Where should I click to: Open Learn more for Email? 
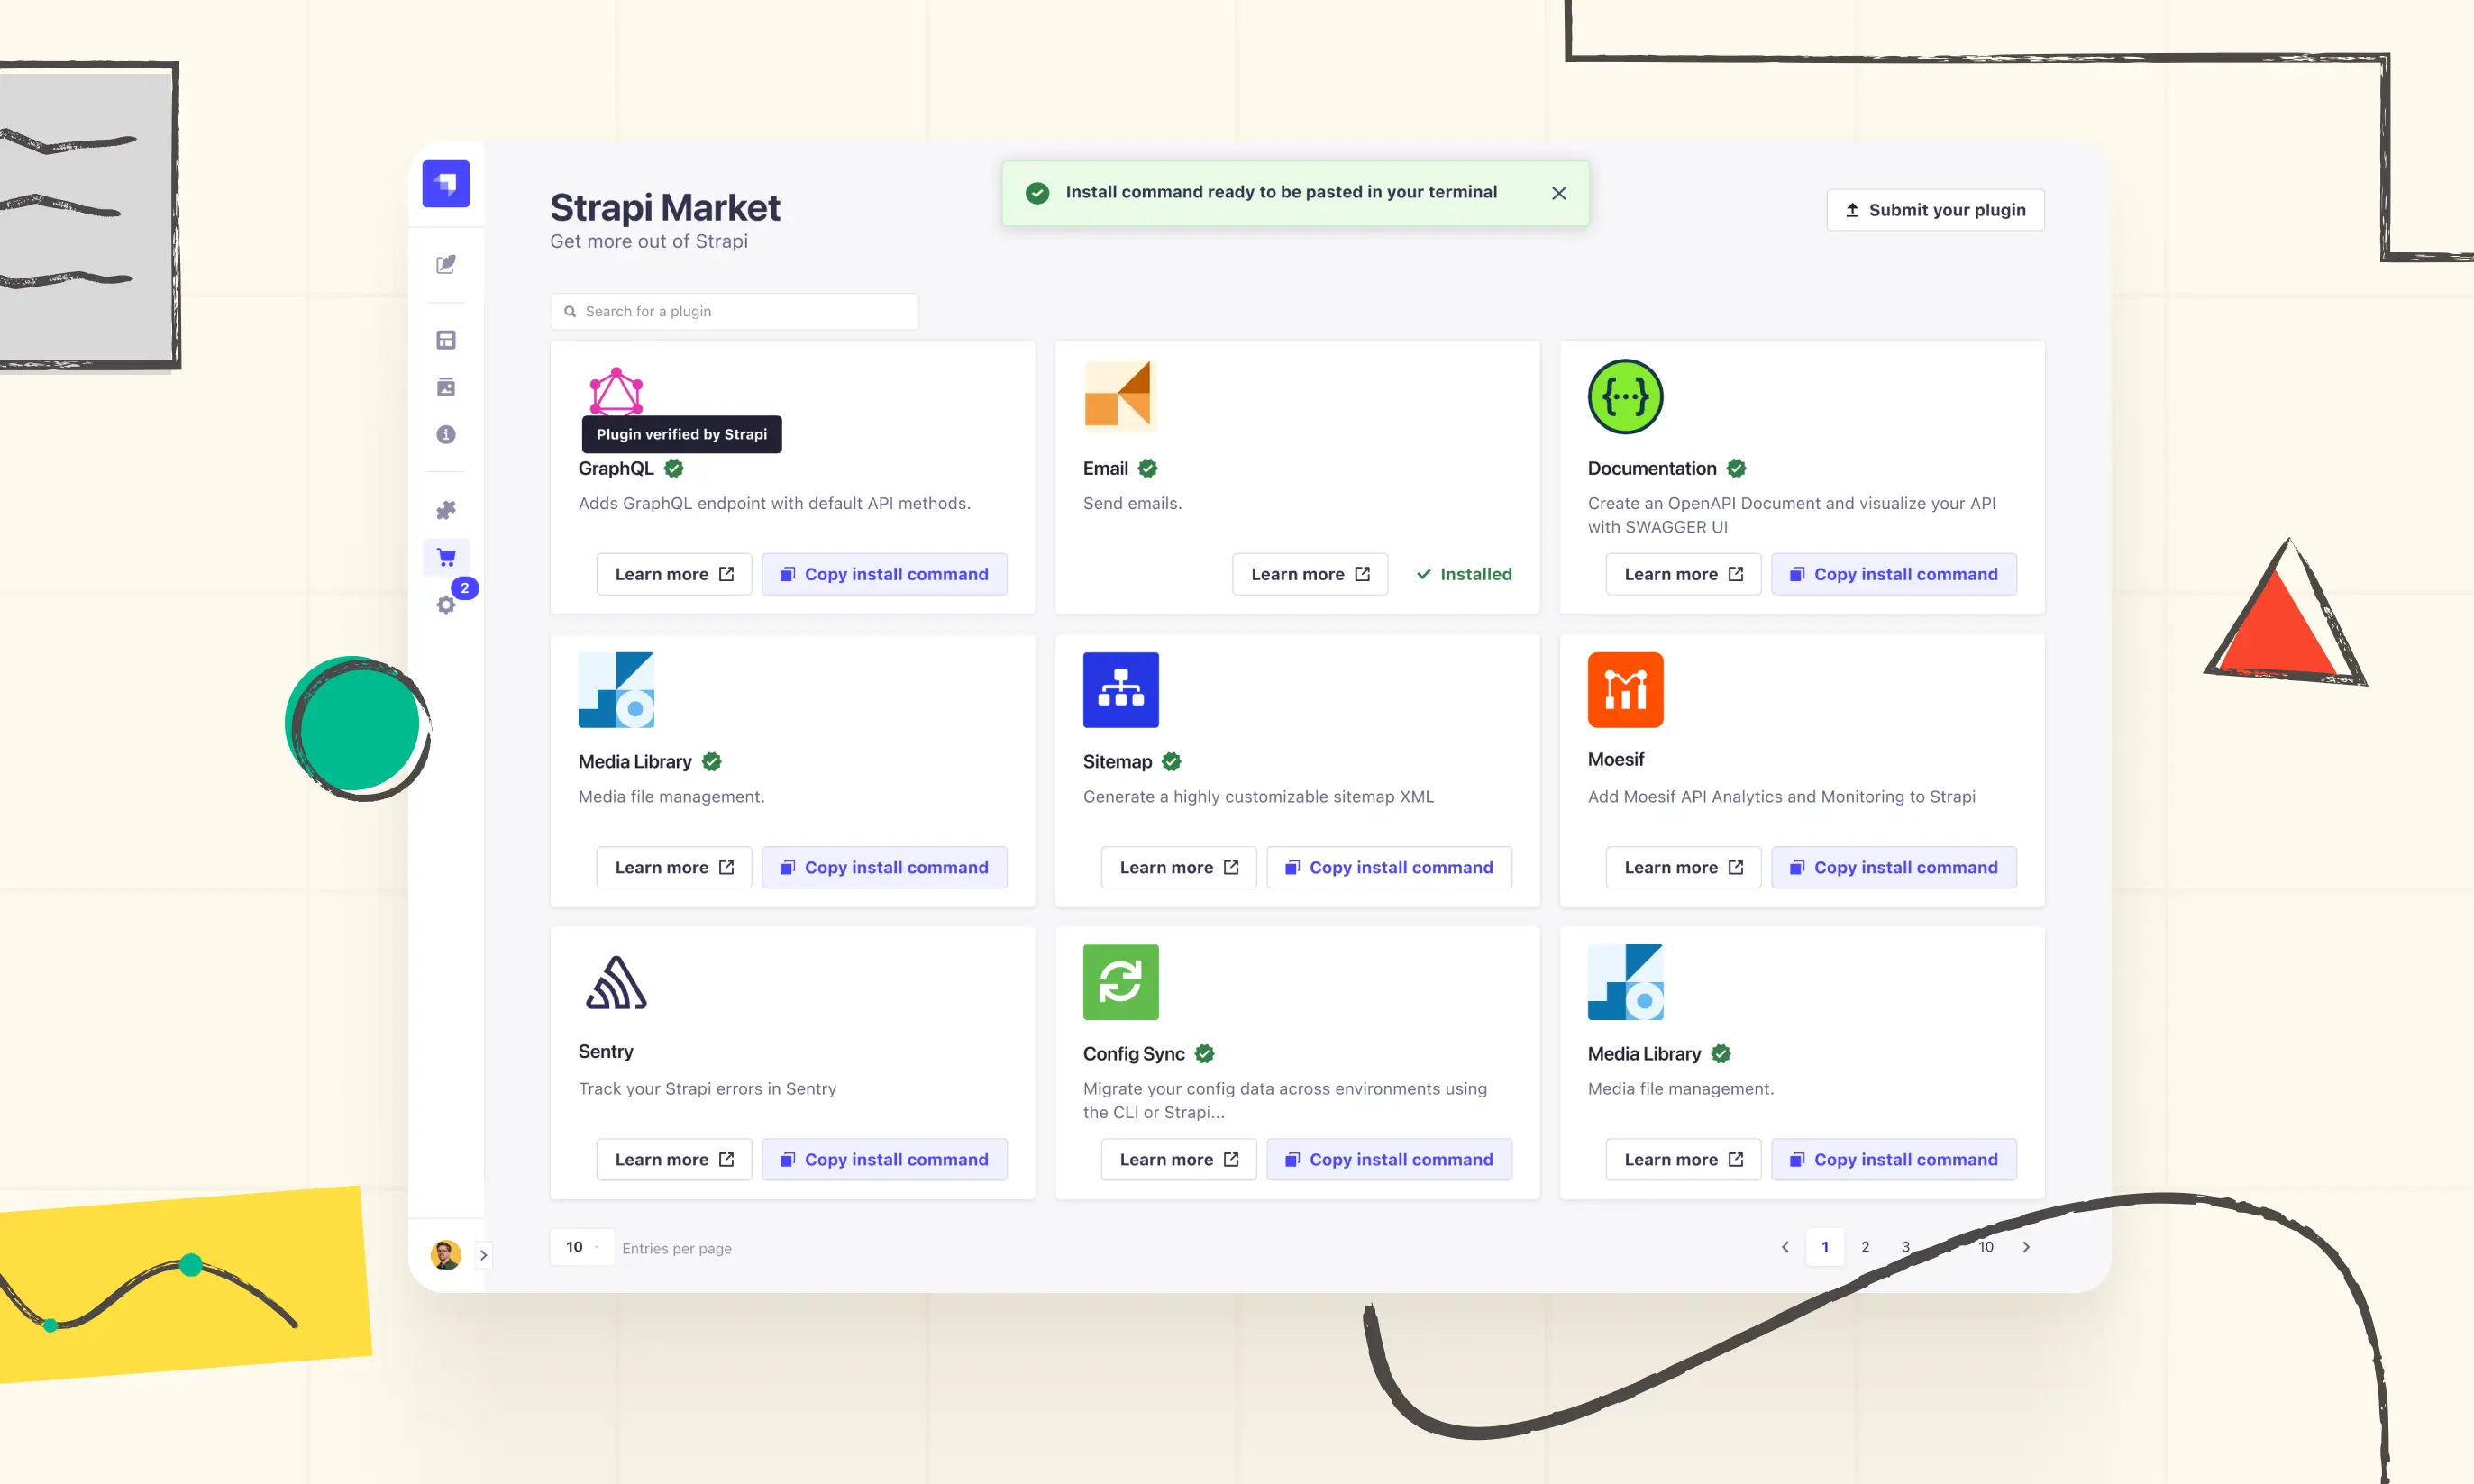1310,574
